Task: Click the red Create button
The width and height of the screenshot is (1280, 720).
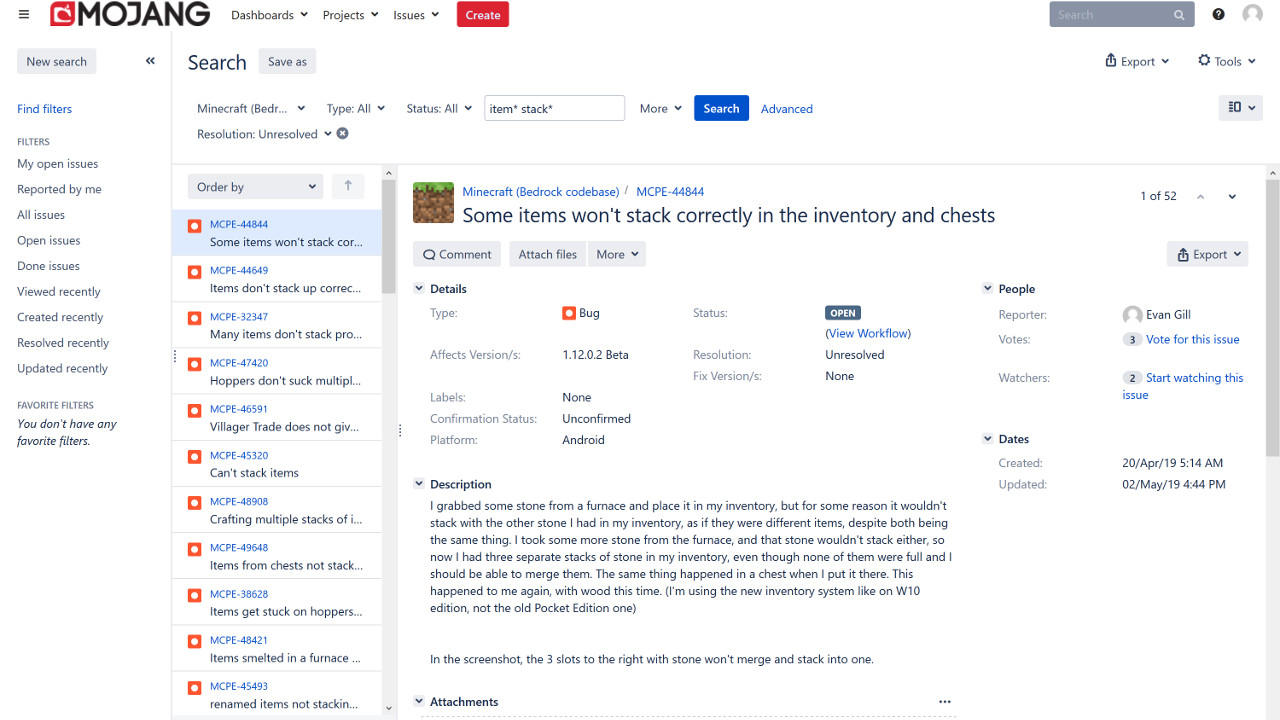Action: coord(483,15)
